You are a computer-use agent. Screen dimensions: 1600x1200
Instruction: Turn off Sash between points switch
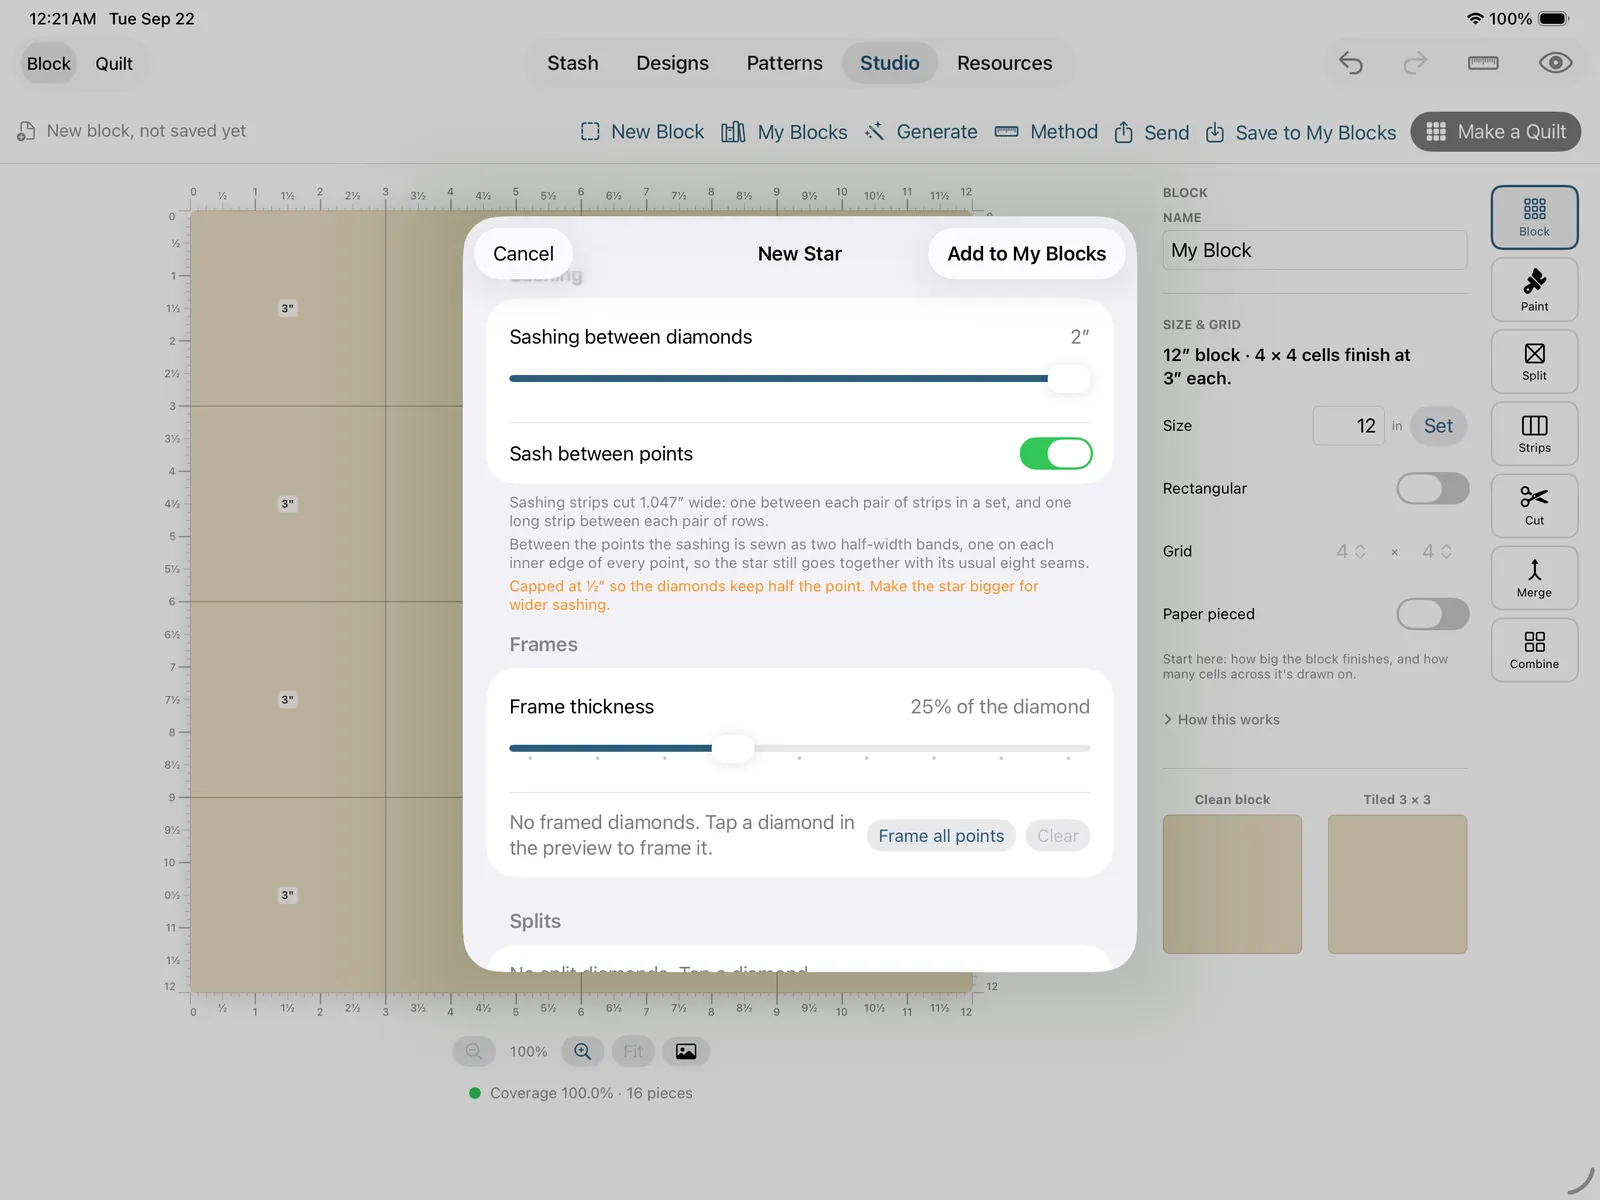[x=1055, y=454]
